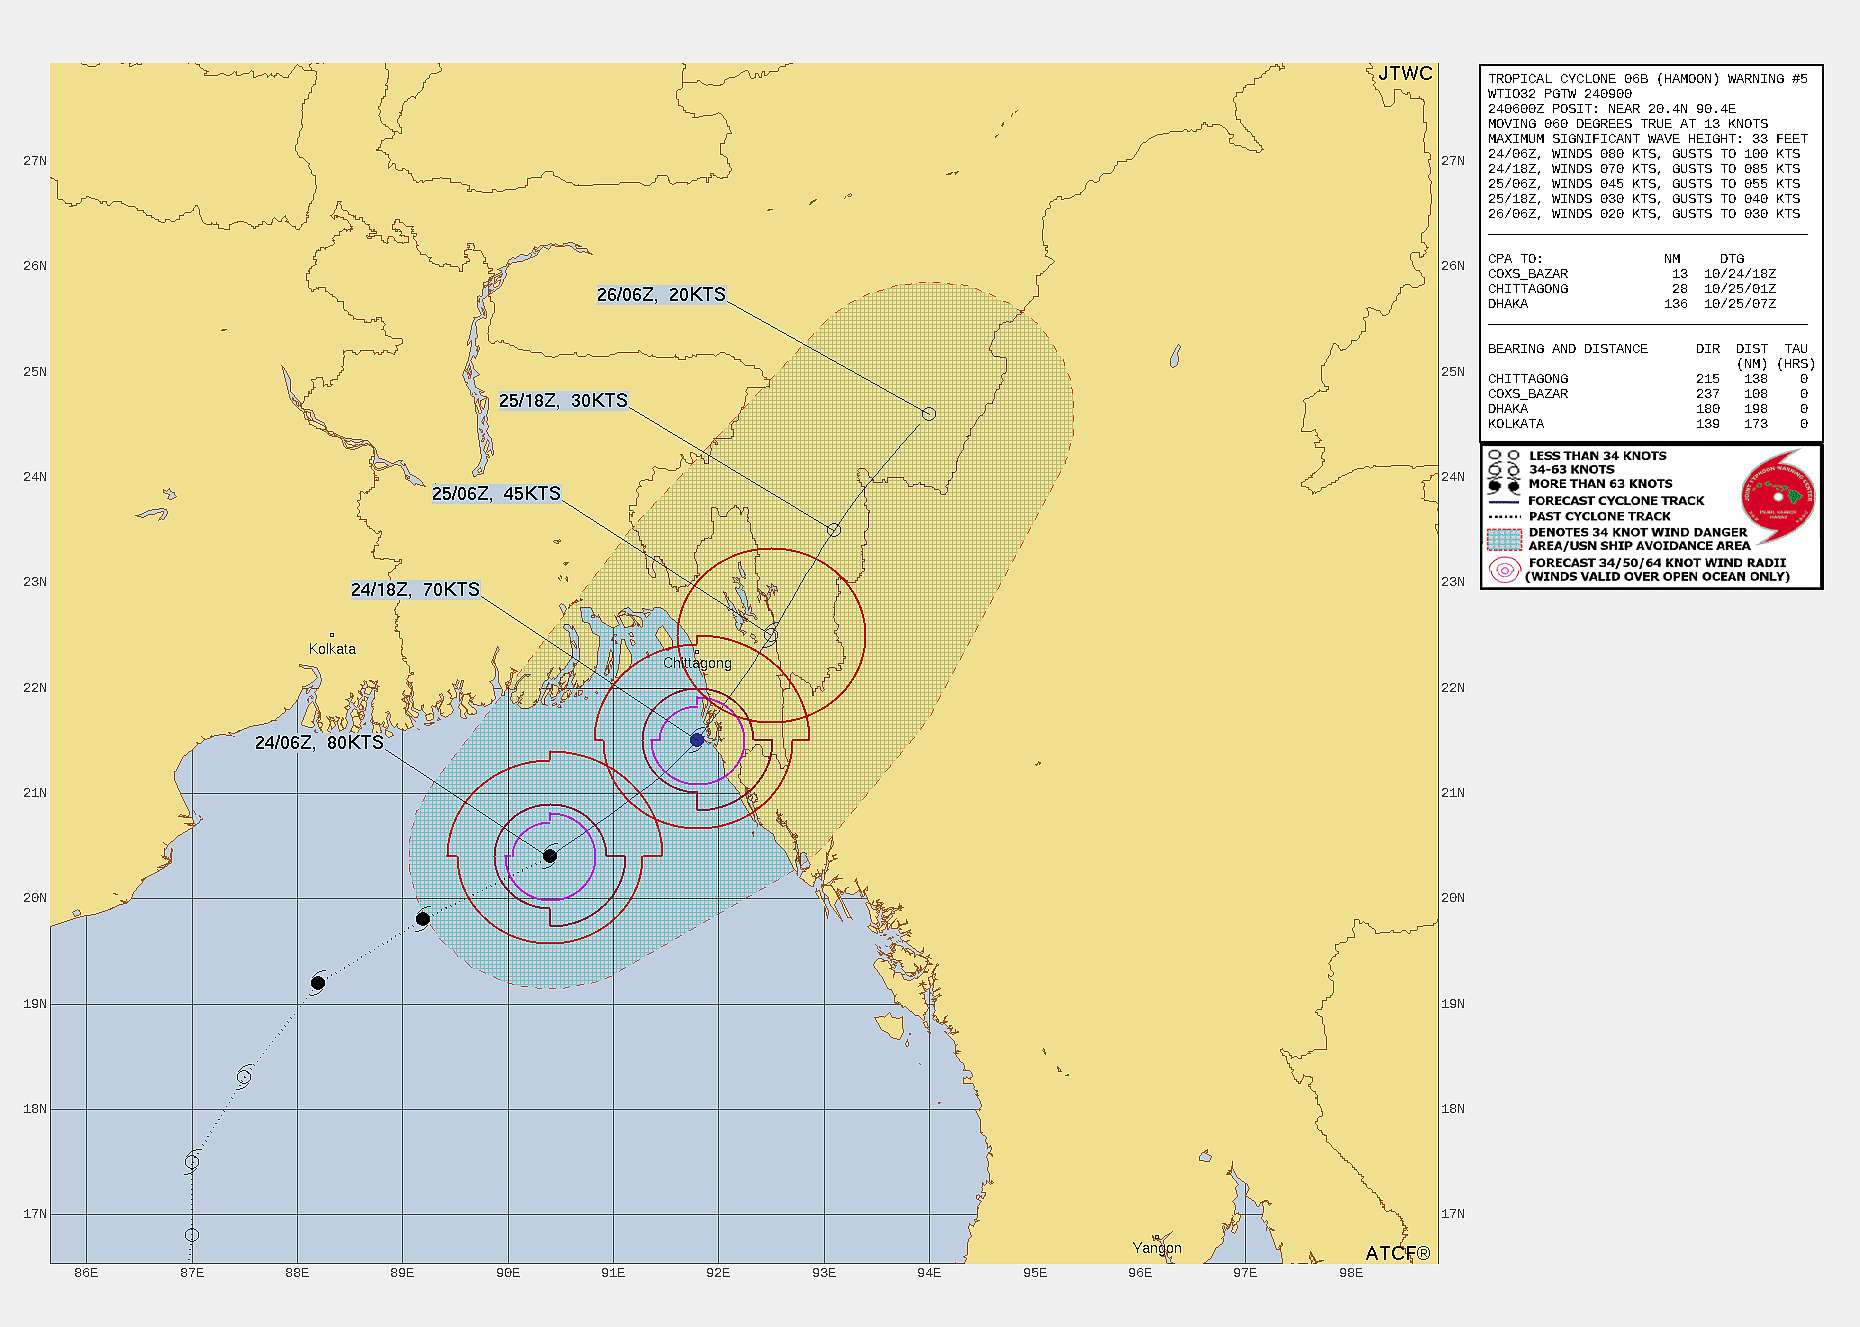Click the '24/06Z, 80KTS' map label
Image resolution: width=1860 pixels, height=1327 pixels.
coord(319,742)
